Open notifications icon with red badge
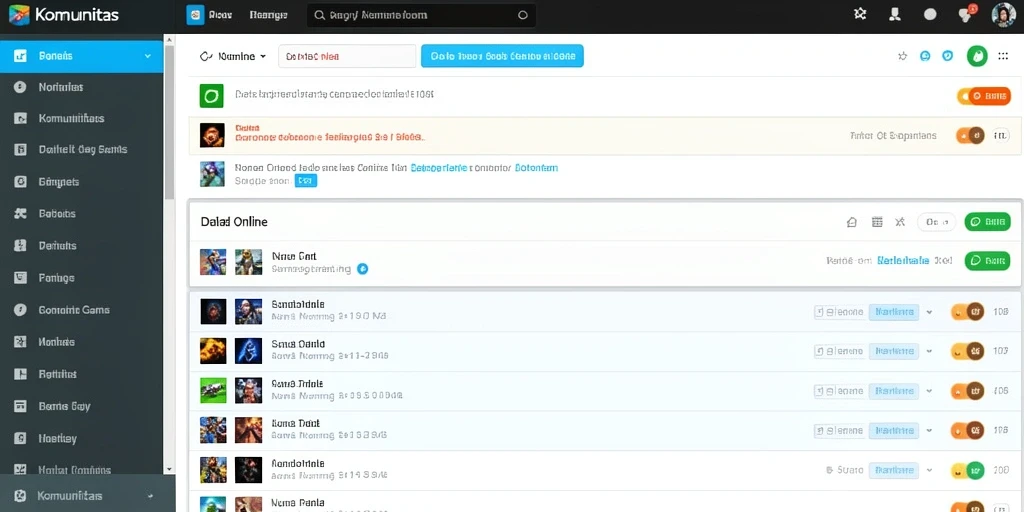 (x=966, y=14)
